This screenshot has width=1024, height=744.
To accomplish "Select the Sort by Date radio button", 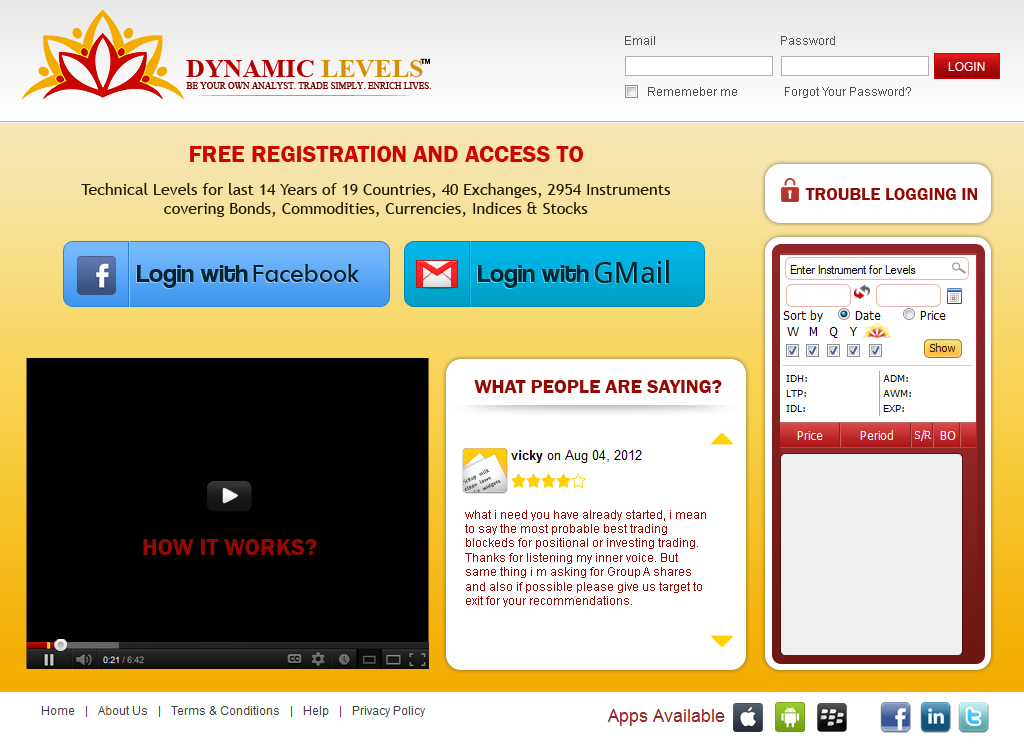I will 844,314.
